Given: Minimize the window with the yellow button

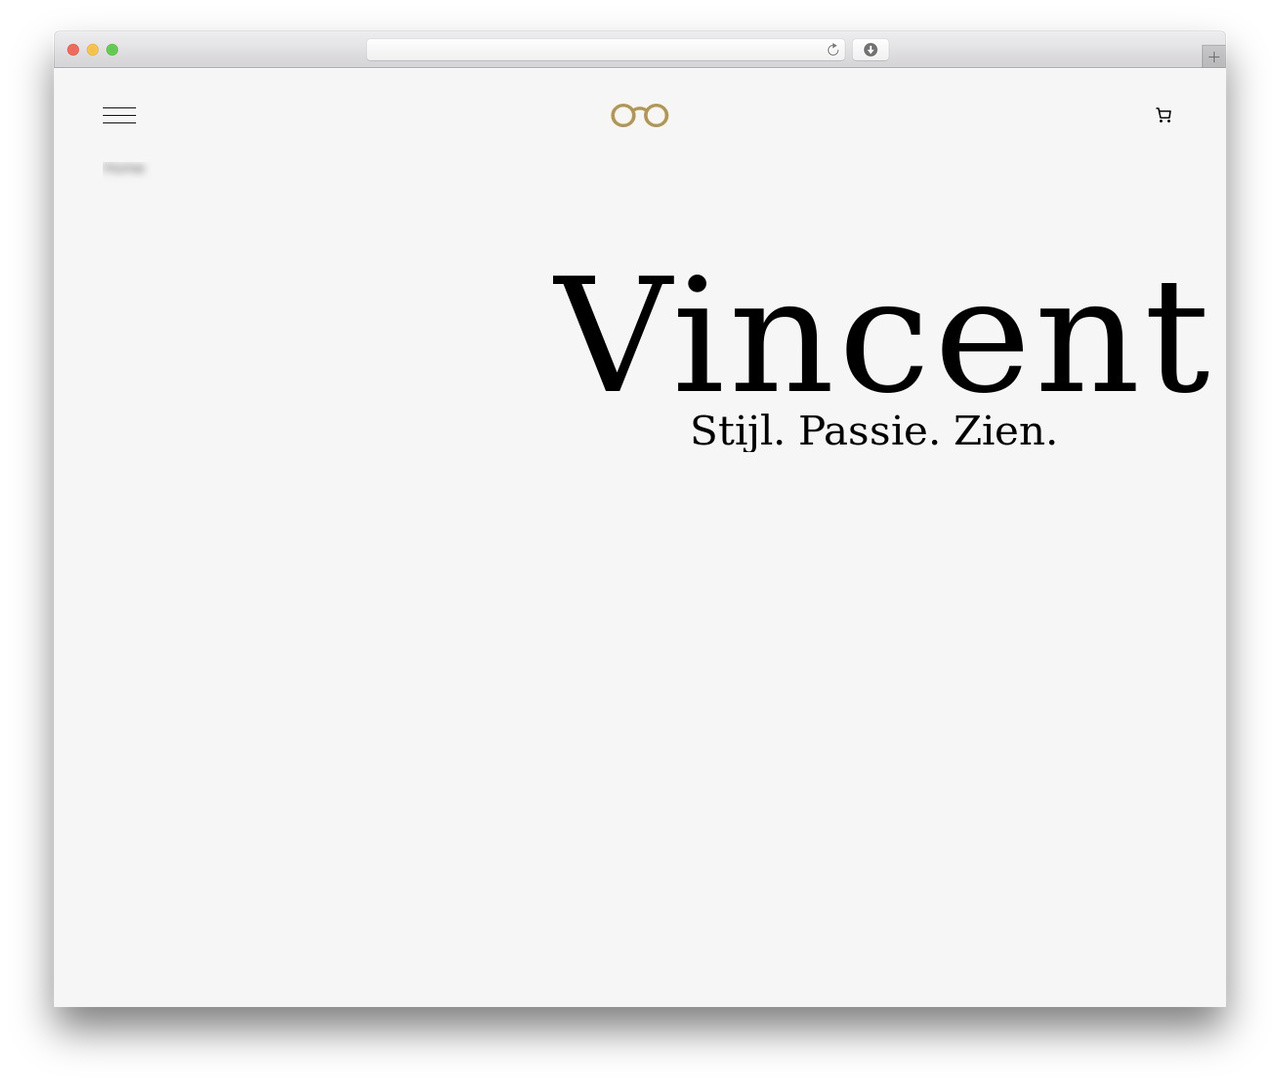Looking at the screenshot, I should pyautogui.click(x=93, y=50).
